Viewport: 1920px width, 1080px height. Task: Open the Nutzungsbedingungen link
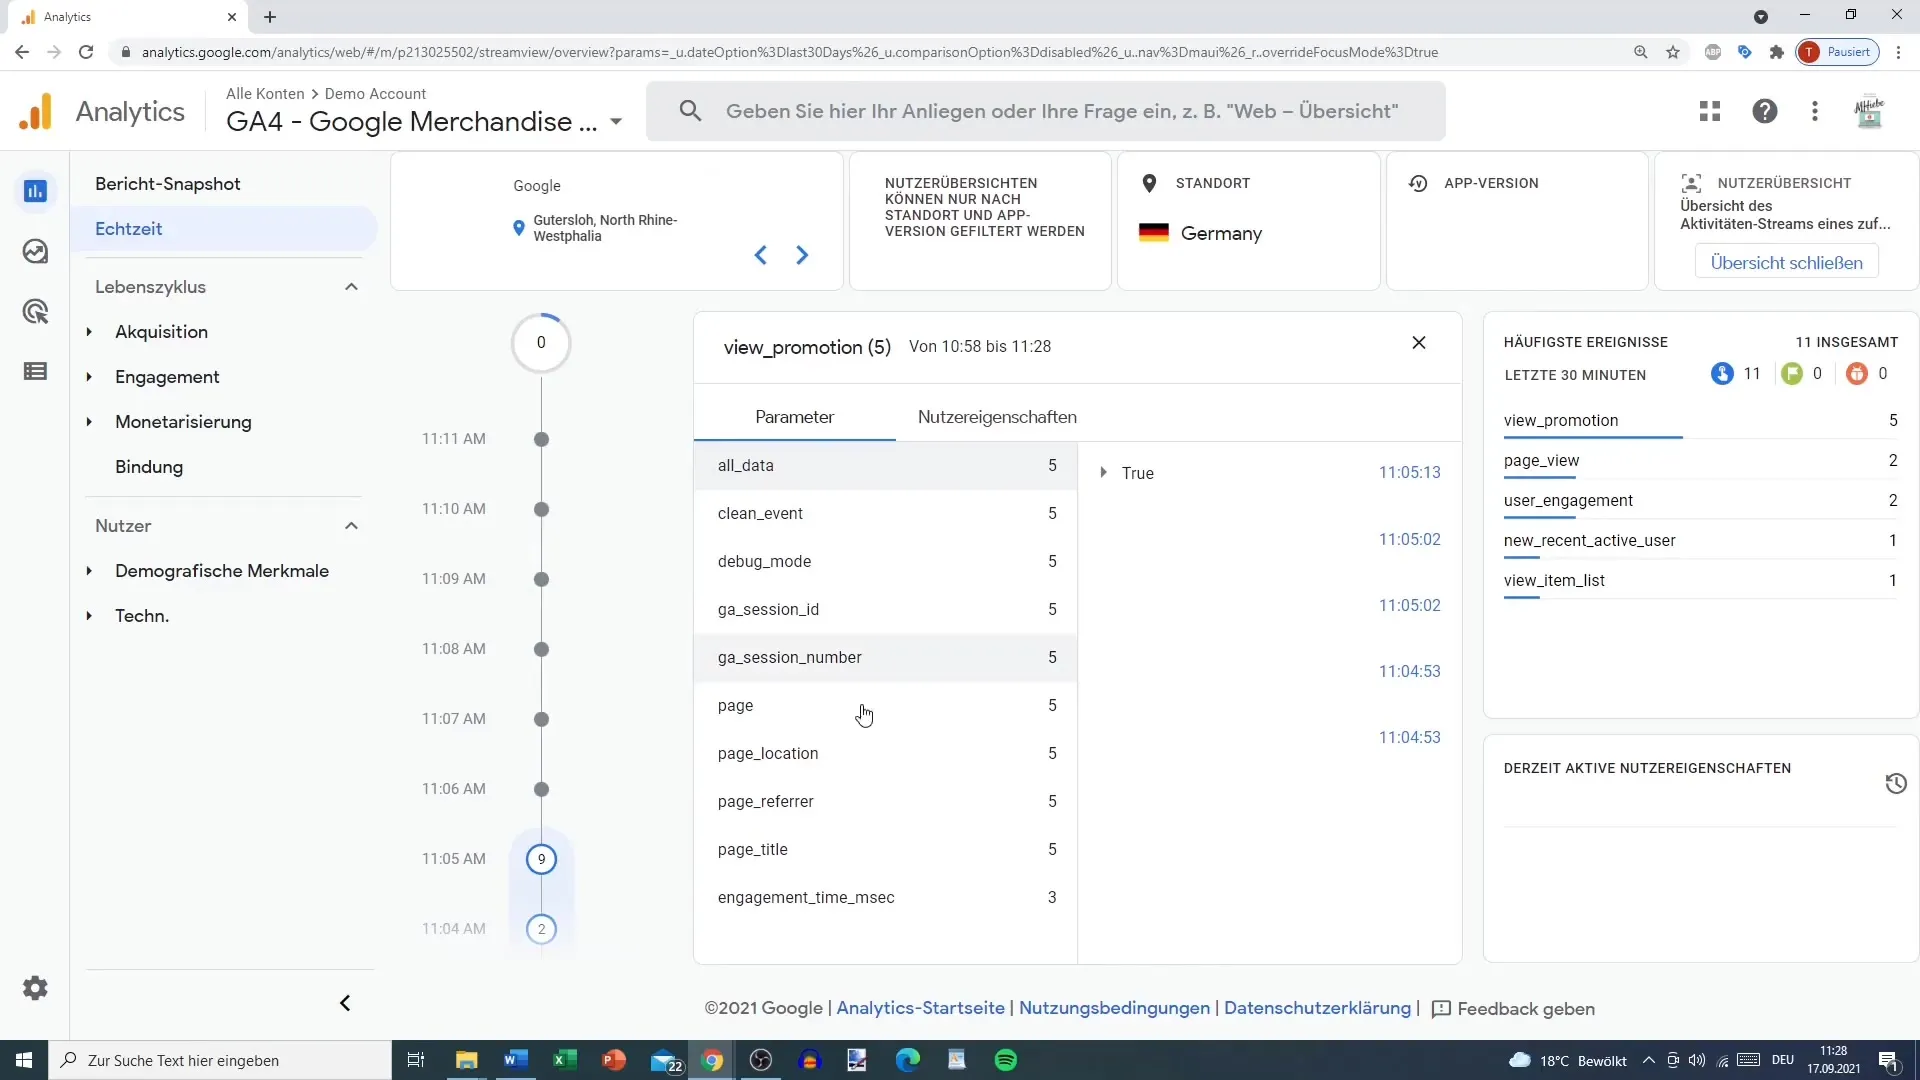(1114, 1008)
